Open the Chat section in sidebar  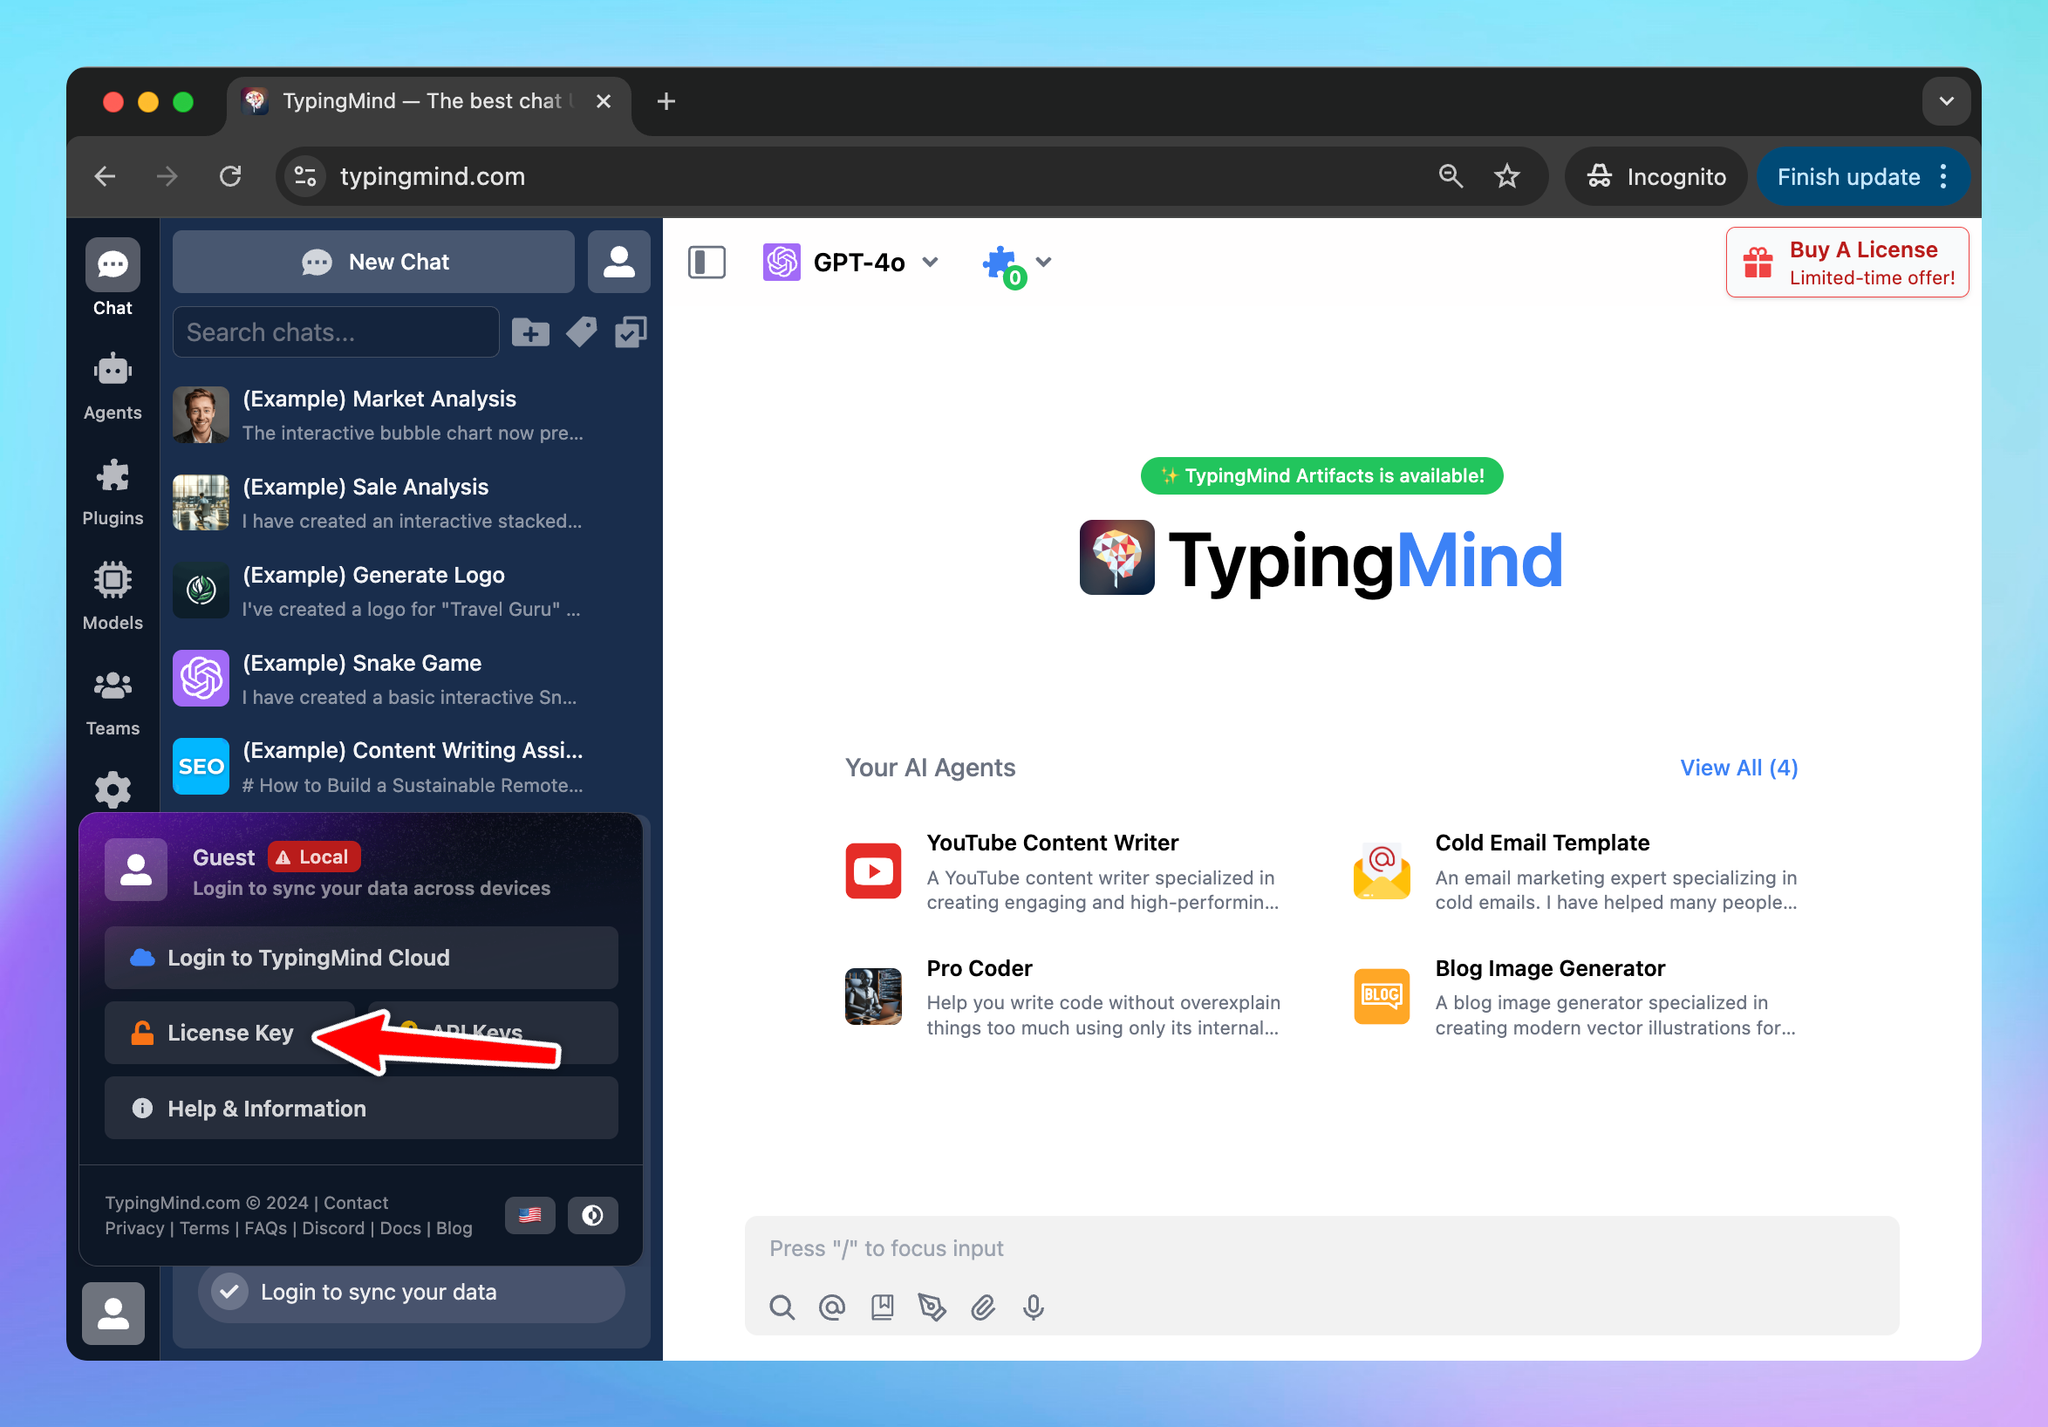pos(112,279)
